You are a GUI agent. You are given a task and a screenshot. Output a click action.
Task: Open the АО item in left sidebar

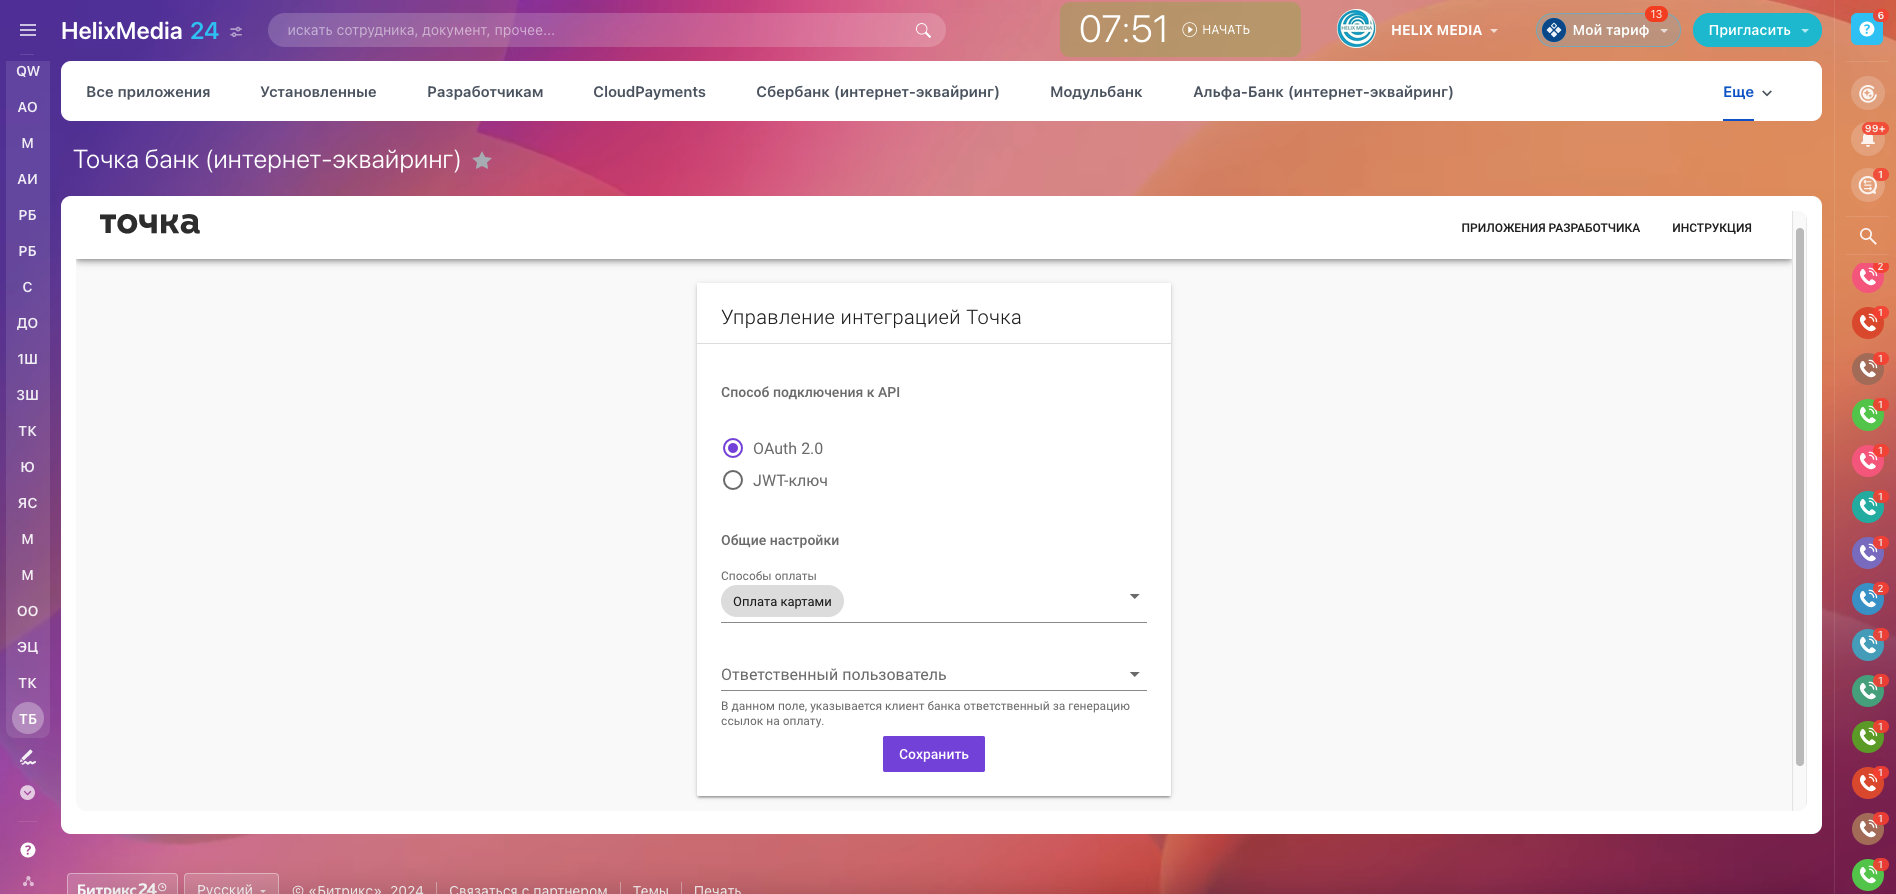28,107
